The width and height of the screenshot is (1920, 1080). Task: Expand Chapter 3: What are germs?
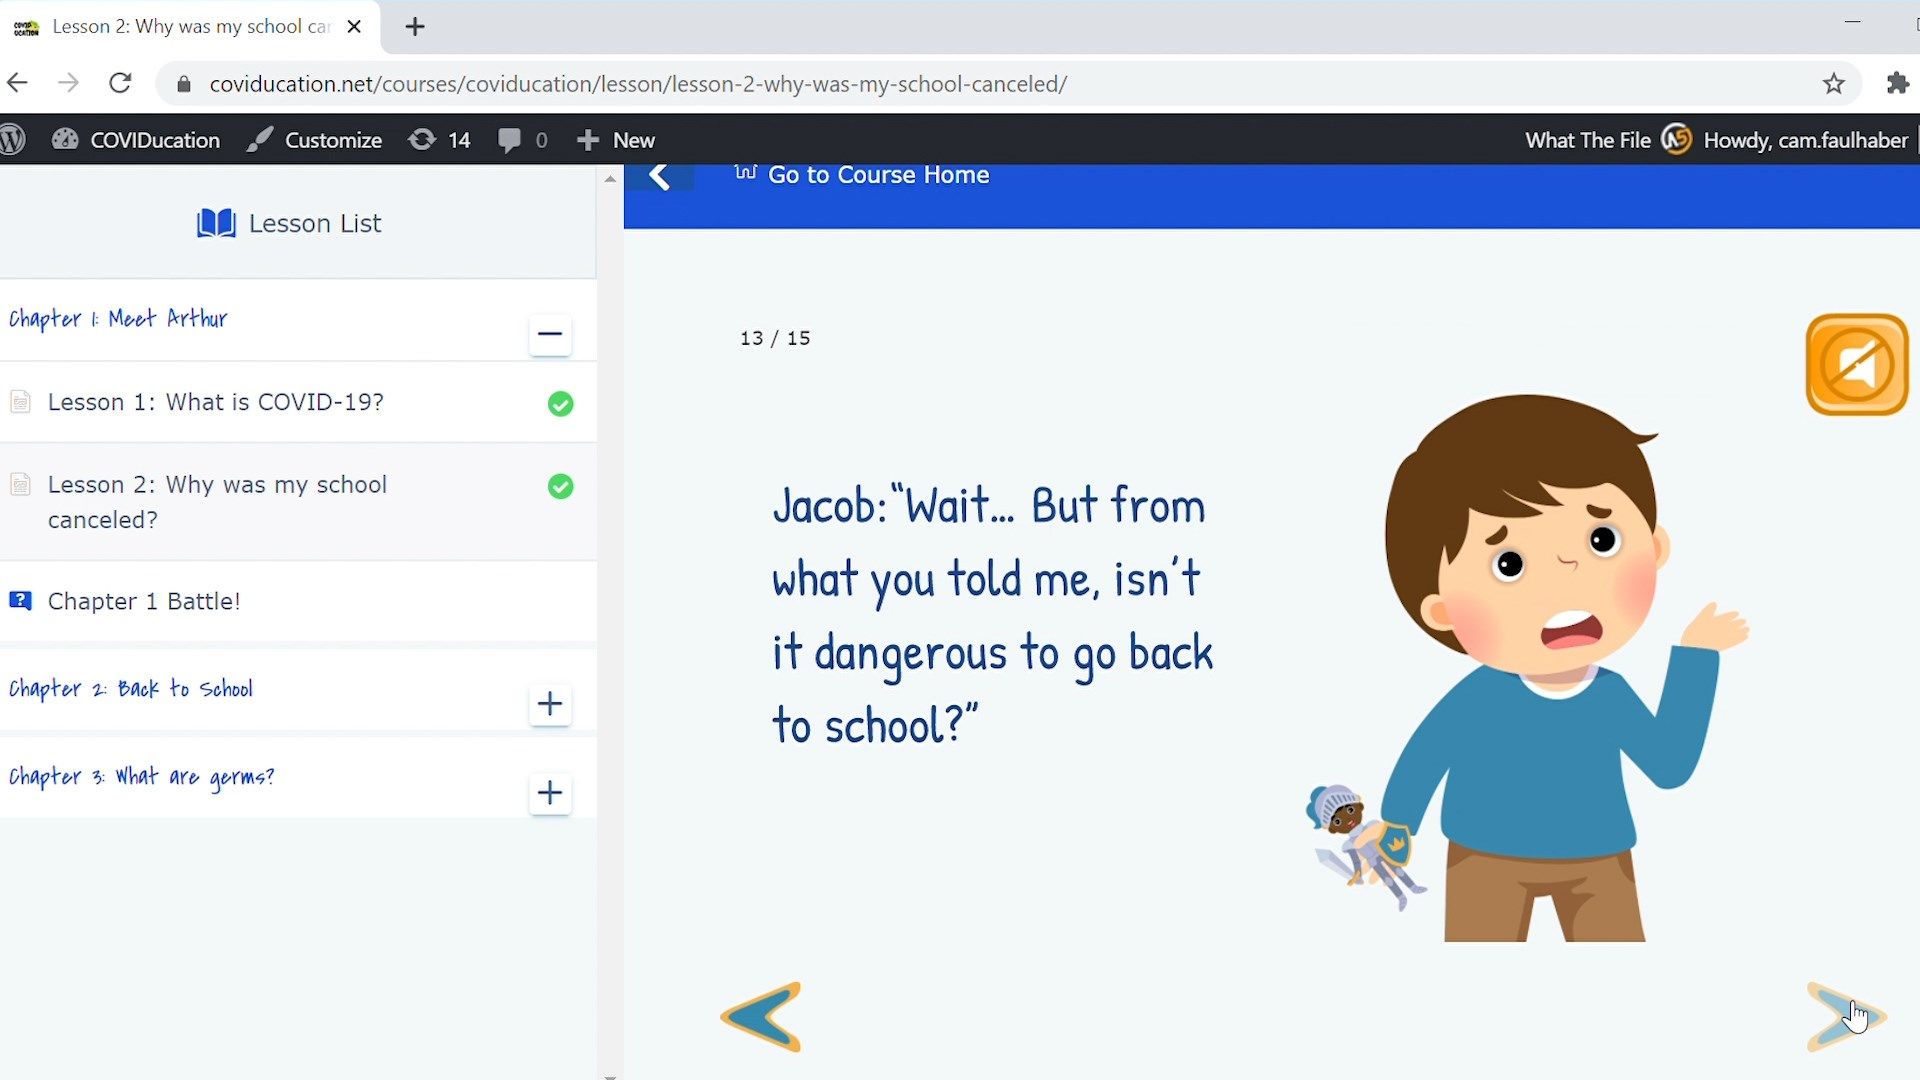(549, 793)
